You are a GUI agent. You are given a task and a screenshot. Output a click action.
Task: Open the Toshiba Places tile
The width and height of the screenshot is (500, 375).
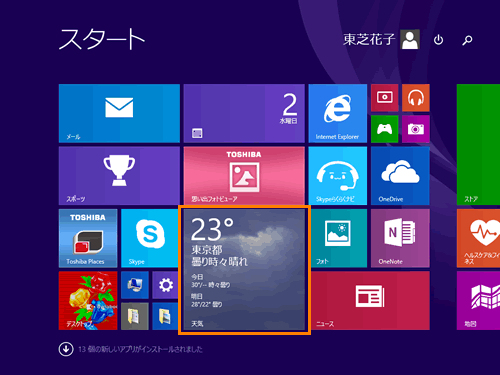[x=88, y=238]
